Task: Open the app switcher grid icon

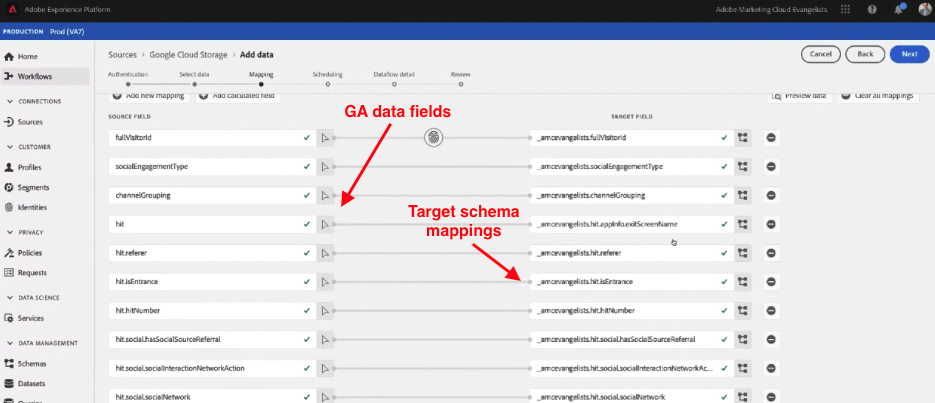Action: (x=845, y=10)
